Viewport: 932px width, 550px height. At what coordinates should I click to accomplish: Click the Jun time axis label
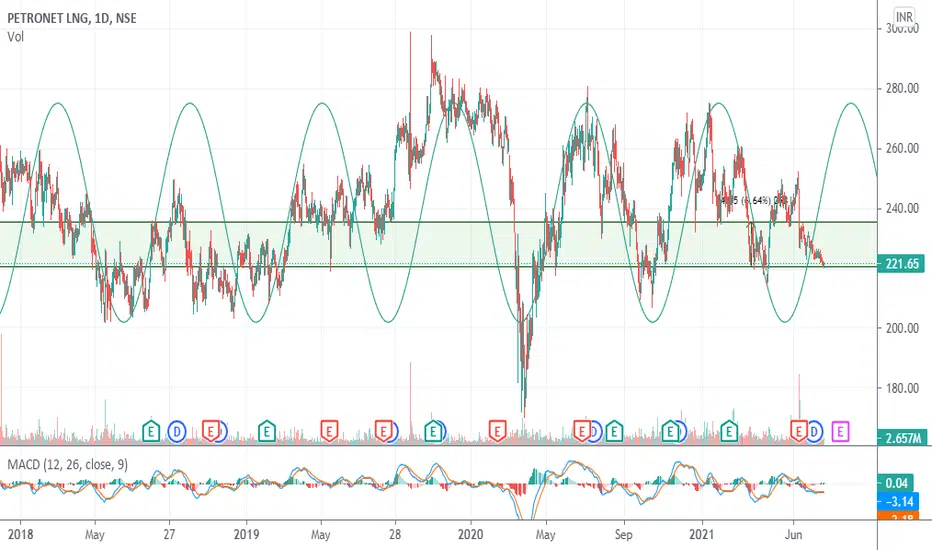coord(793,535)
